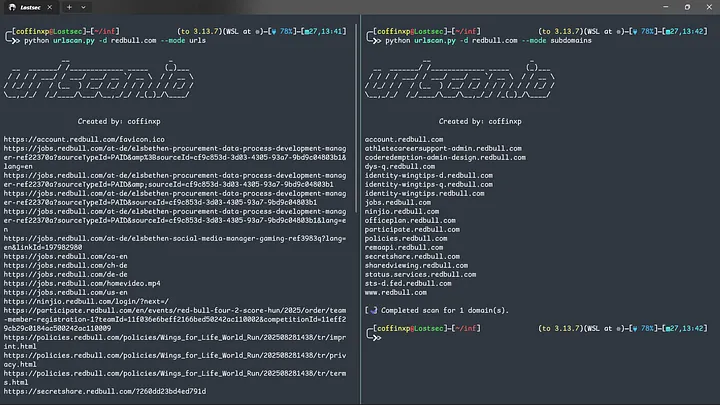Viewport: 720px width, 405px height.
Task: Click Created by: coffinxp in right pane
Action: click(x=480, y=121)
